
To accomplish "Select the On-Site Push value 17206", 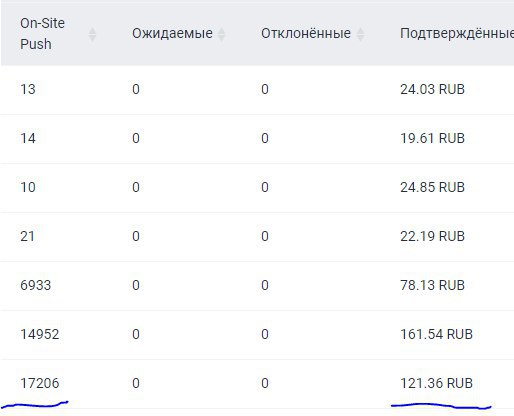I will point(40,383).
